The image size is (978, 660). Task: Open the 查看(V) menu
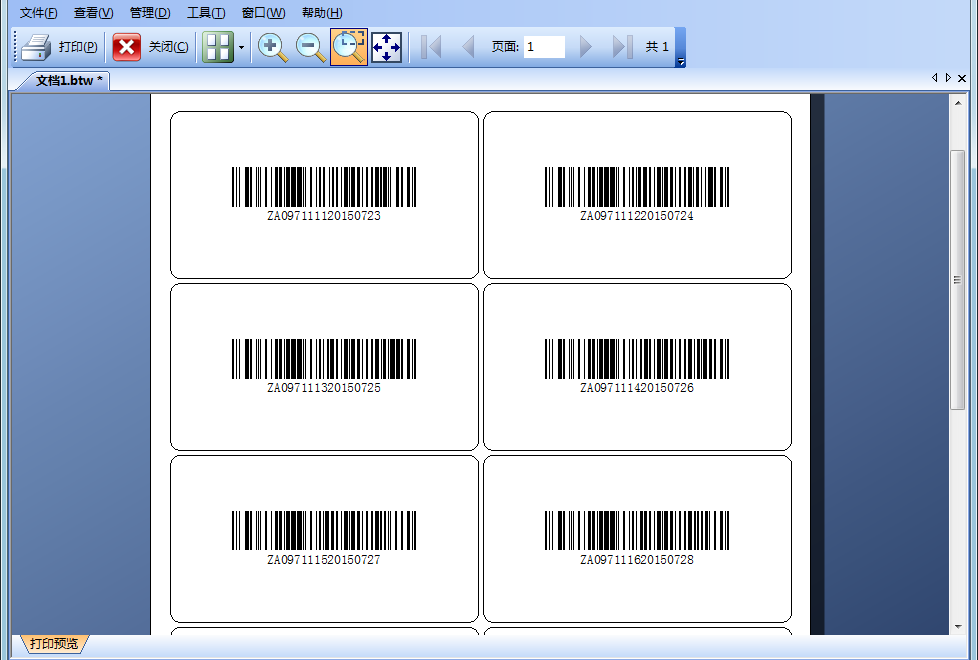pyautogui.click(x=94, y=12)
